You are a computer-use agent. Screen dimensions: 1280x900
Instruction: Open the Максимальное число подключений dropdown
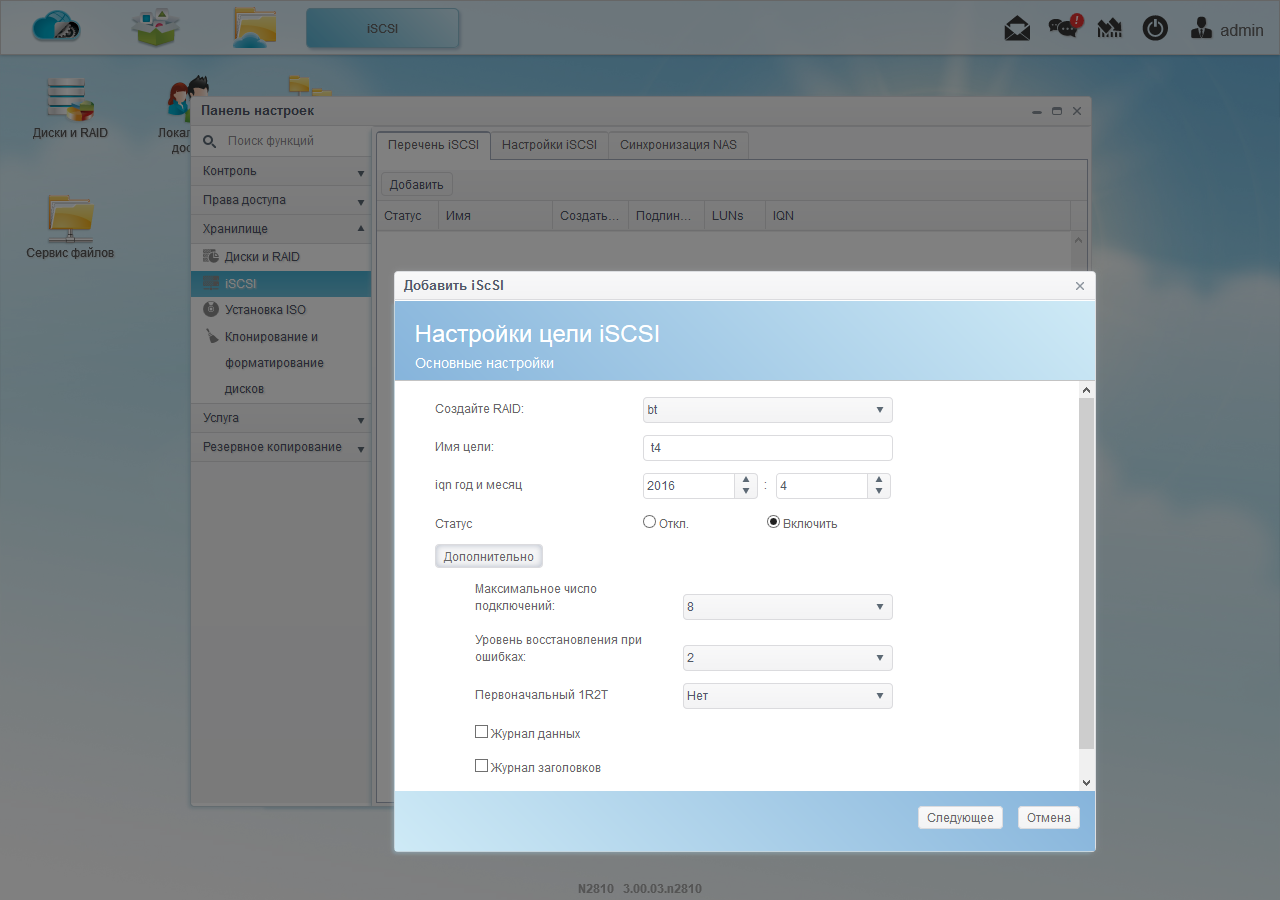[788, 607]
